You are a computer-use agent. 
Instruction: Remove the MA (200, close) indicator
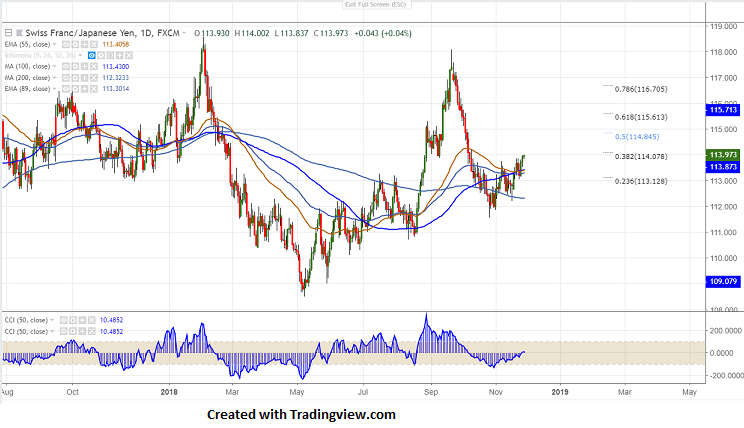point(94,78)
